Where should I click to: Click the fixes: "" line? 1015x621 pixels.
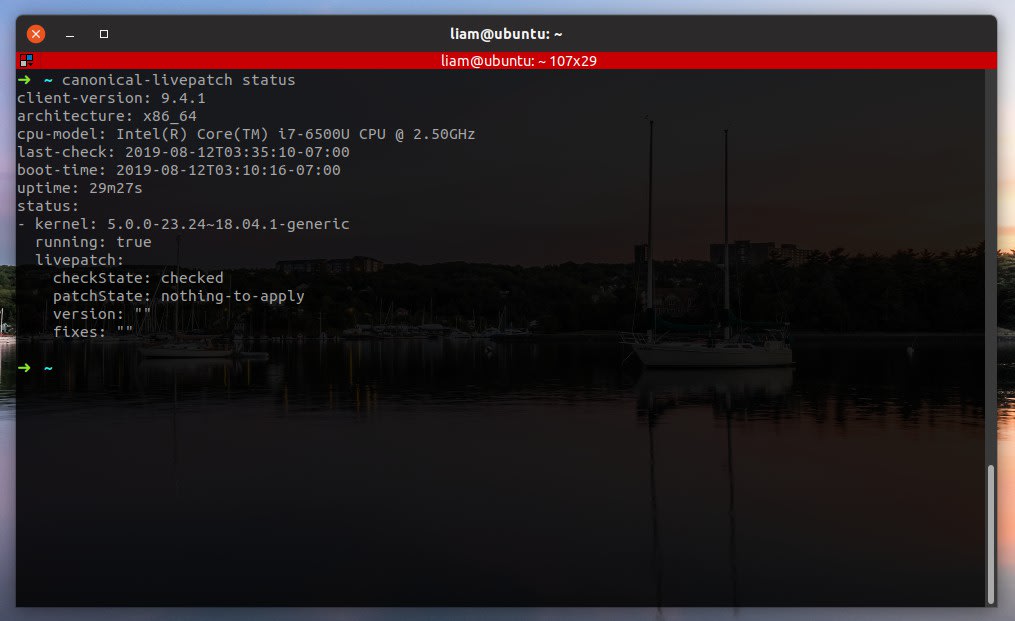[x=93, y=332]
